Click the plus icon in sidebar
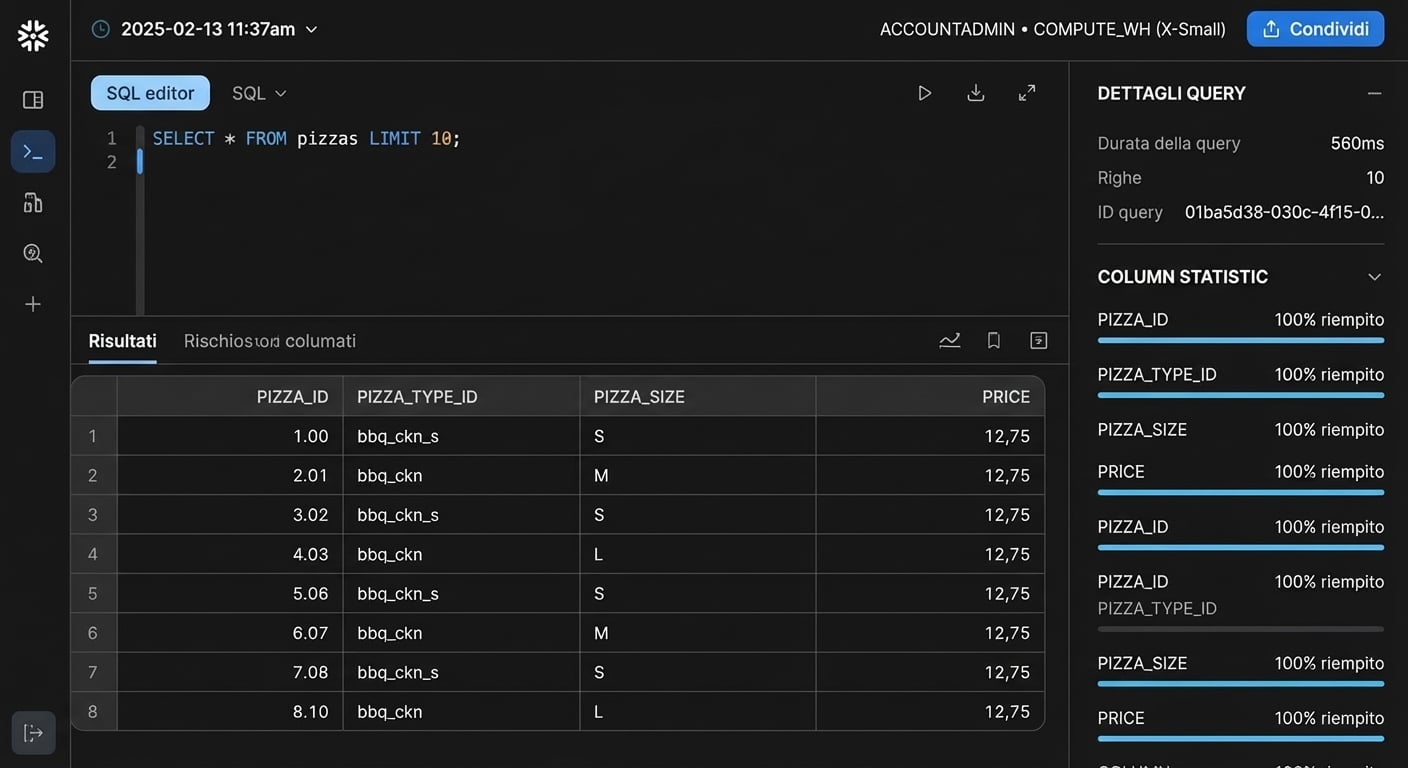 (33, 304)
